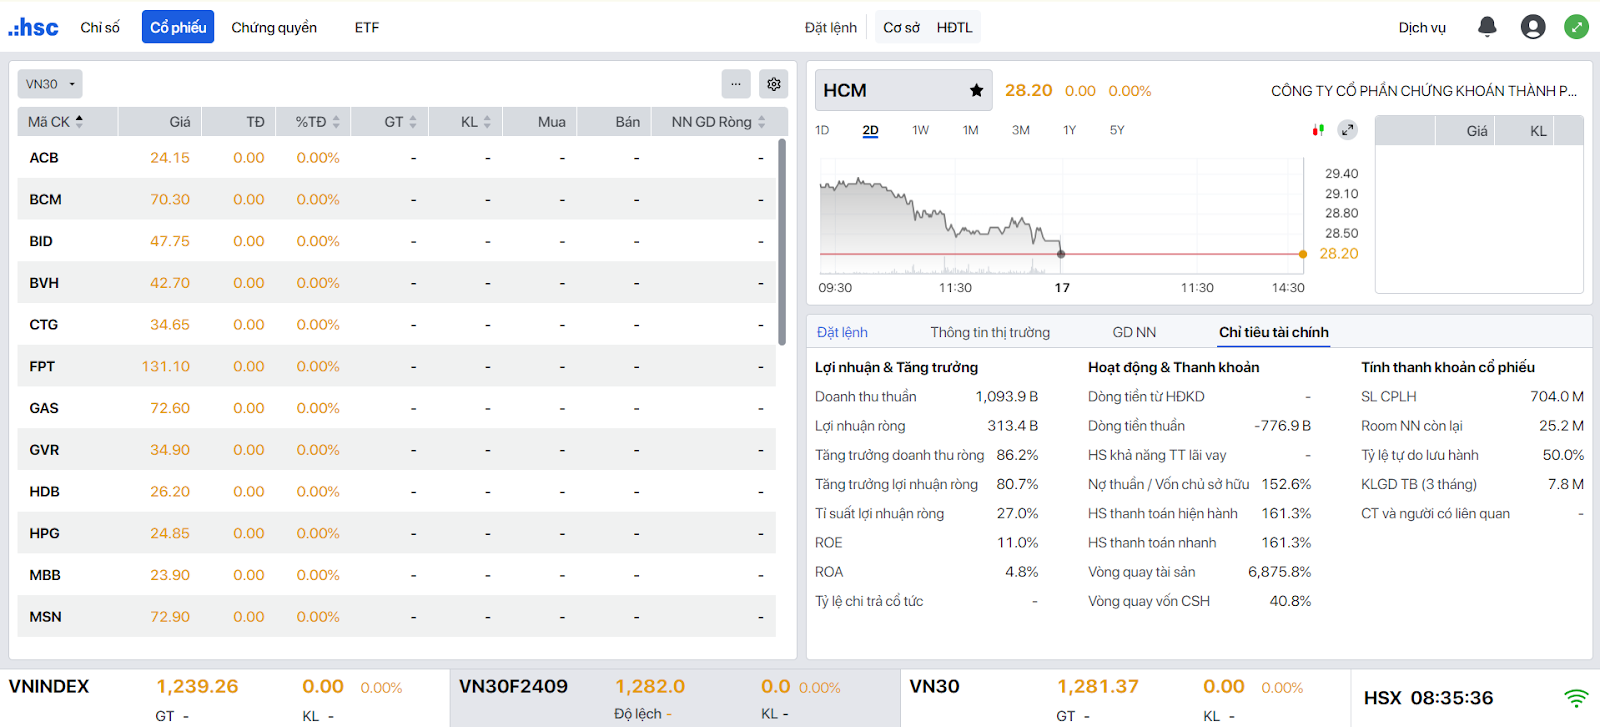Open the Chỉ tiêu tài chính tab
The image size is (1600, 727).
point(1273,332)
